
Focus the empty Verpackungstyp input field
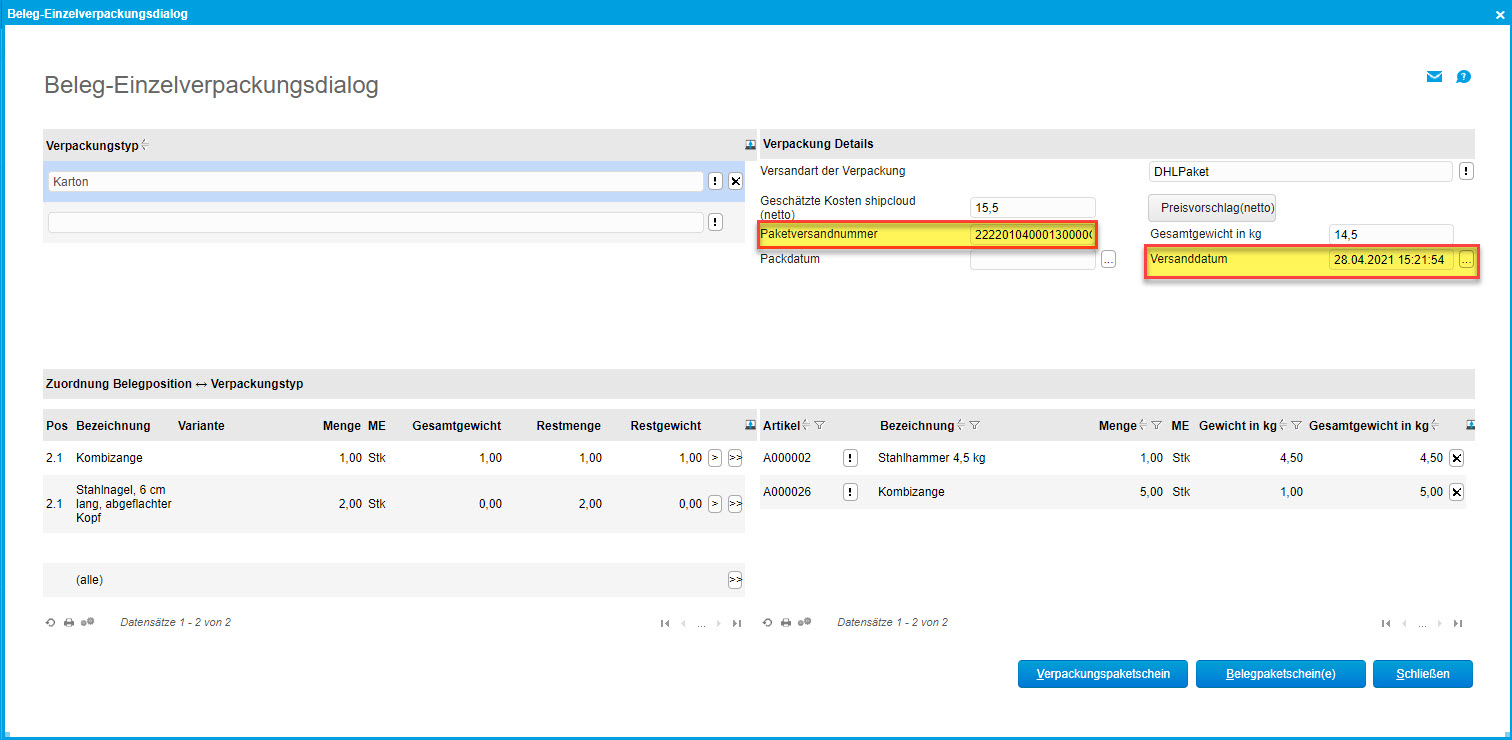[375, 222]
